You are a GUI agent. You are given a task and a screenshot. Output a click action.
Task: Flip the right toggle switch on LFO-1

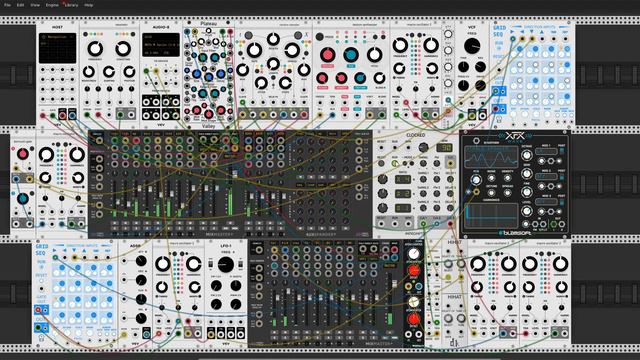(240, 265)
